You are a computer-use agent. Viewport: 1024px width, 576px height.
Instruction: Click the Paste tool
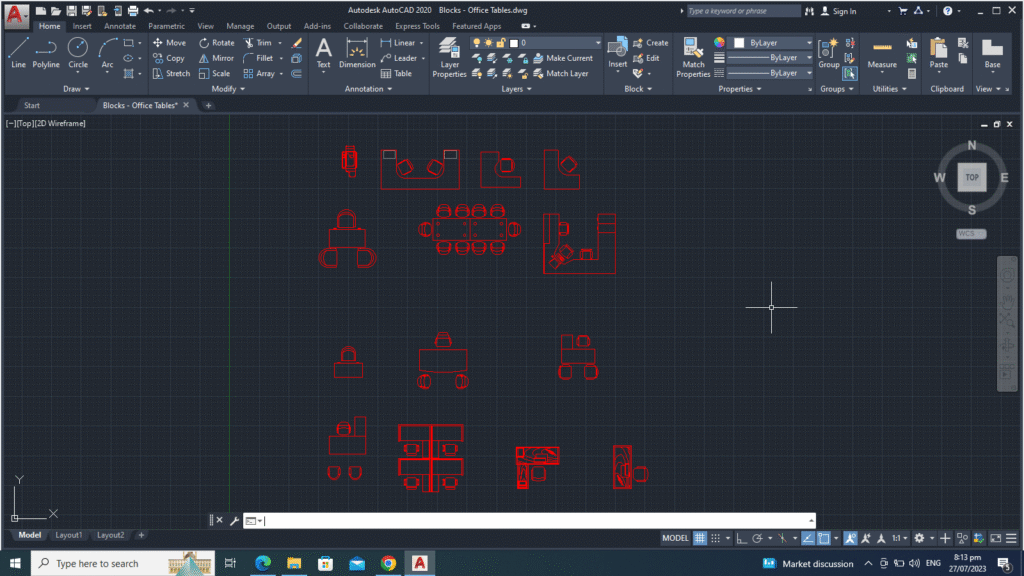click(x=938, y=52)
